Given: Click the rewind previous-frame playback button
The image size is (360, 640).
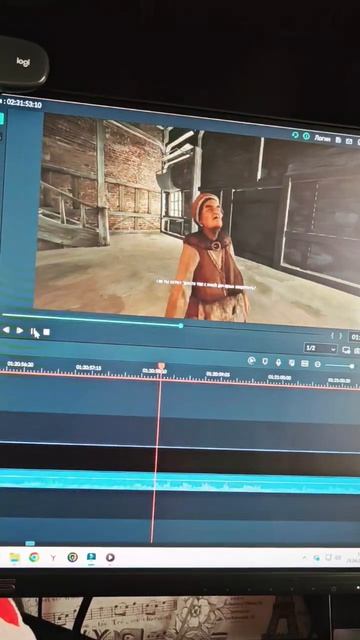Looking at the screenshot, I should coord(6,330).
